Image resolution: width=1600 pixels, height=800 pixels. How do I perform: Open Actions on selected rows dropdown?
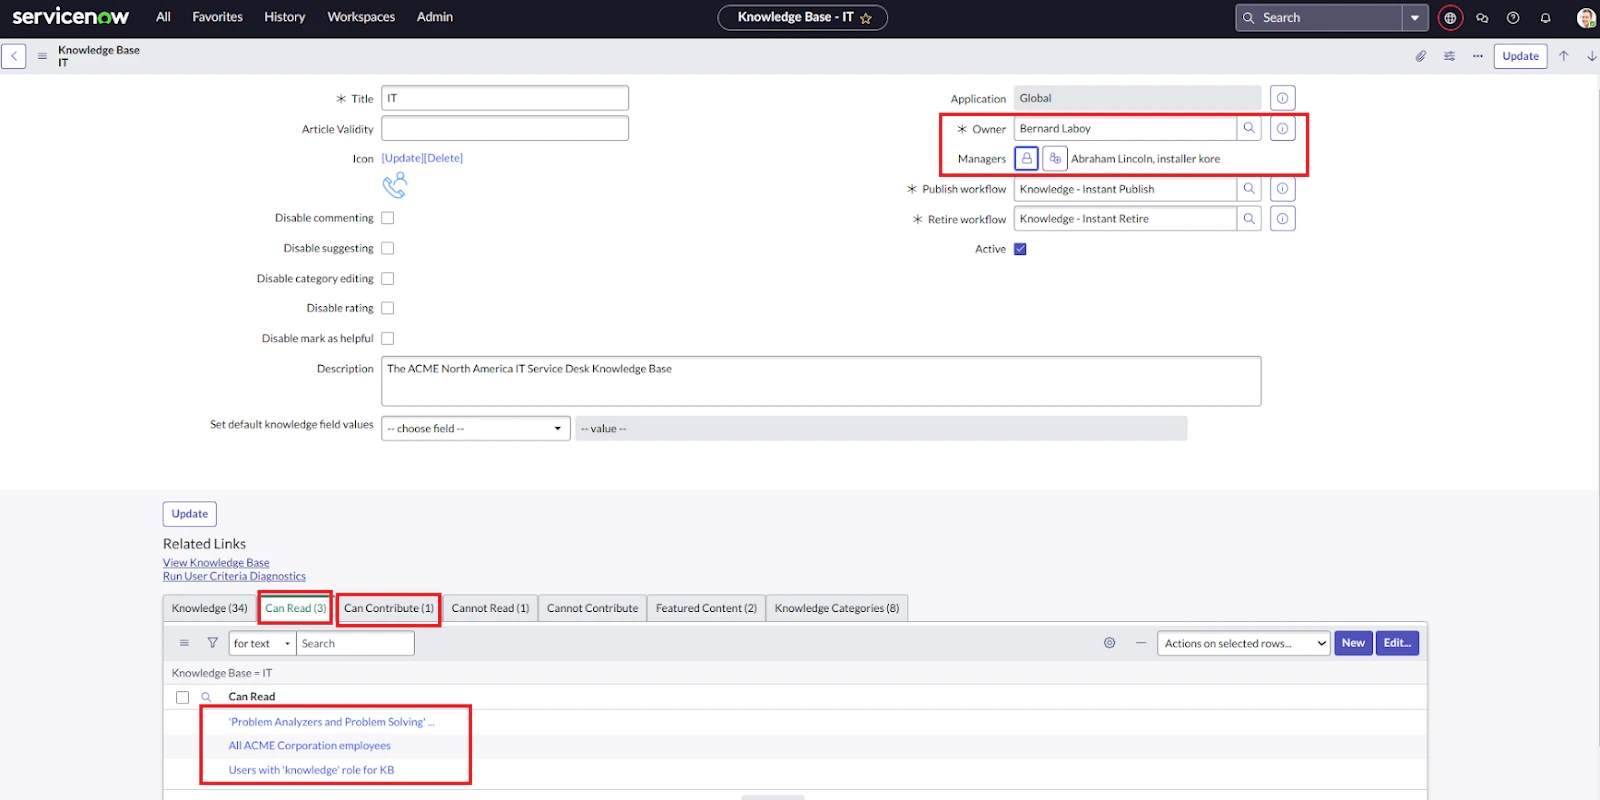coord(1244,643)
